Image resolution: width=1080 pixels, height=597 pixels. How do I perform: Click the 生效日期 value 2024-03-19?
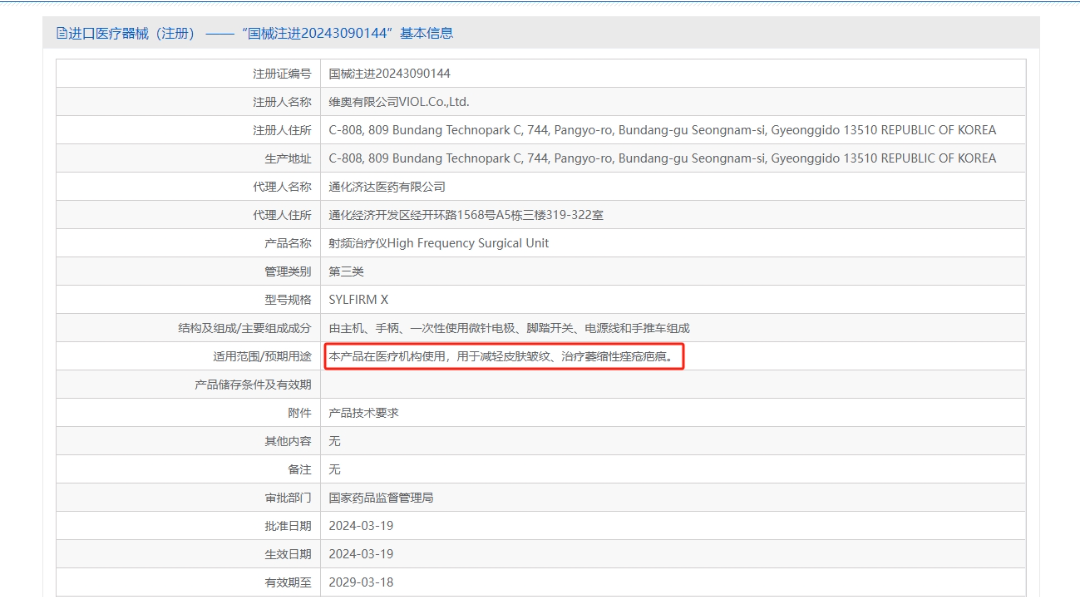coord(361,553)
